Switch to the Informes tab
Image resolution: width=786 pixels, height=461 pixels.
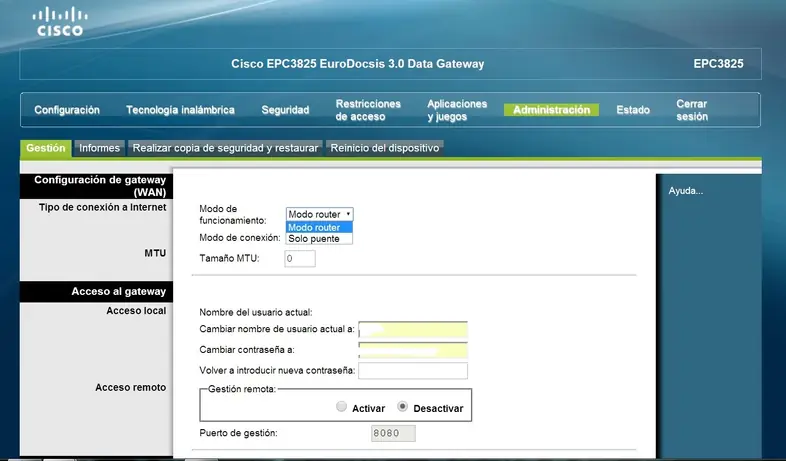(99, 148)
